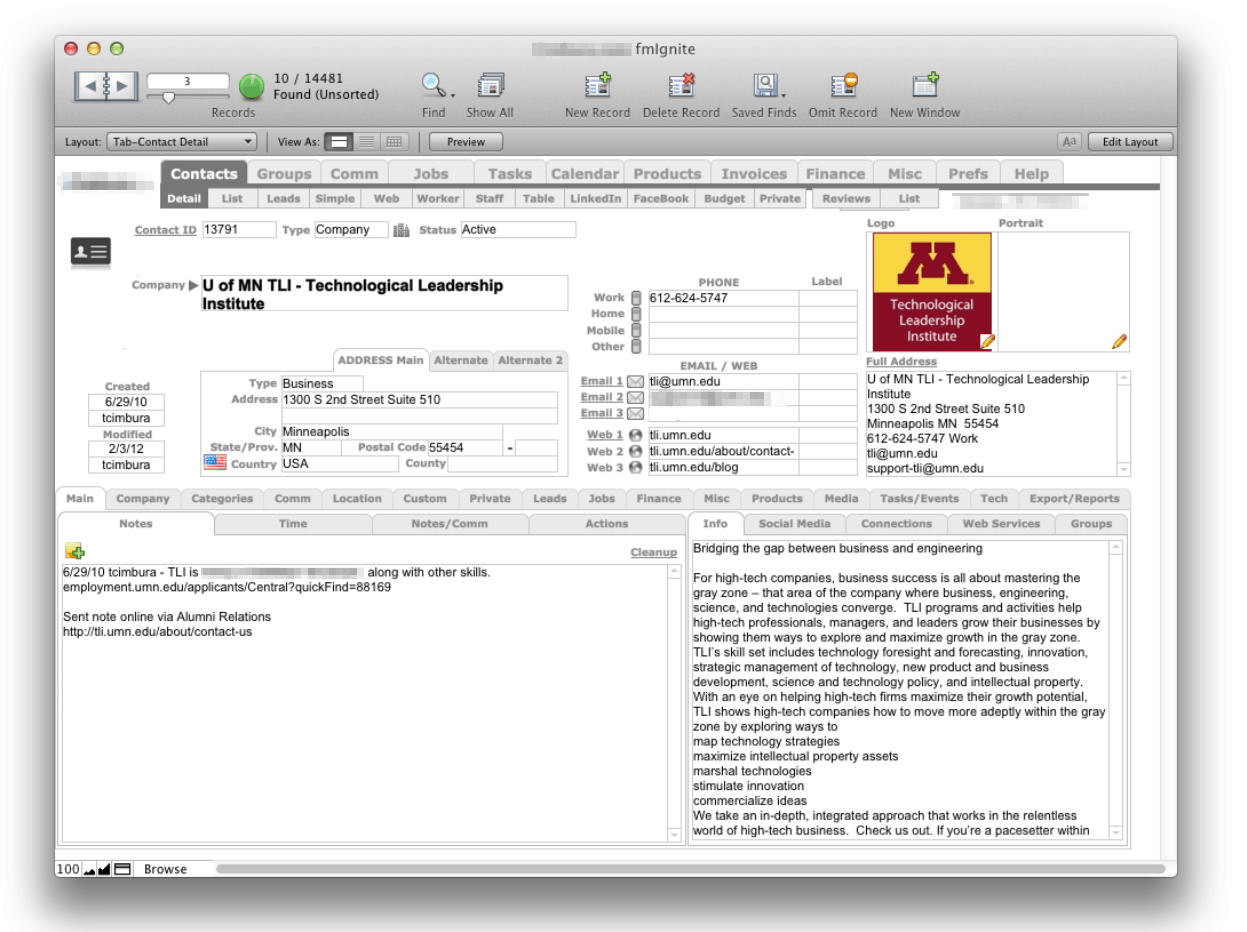The image size is (1247, 932).
Task: Click the Other phone icon
Action: pyautogui.click(x=635, y=346)
